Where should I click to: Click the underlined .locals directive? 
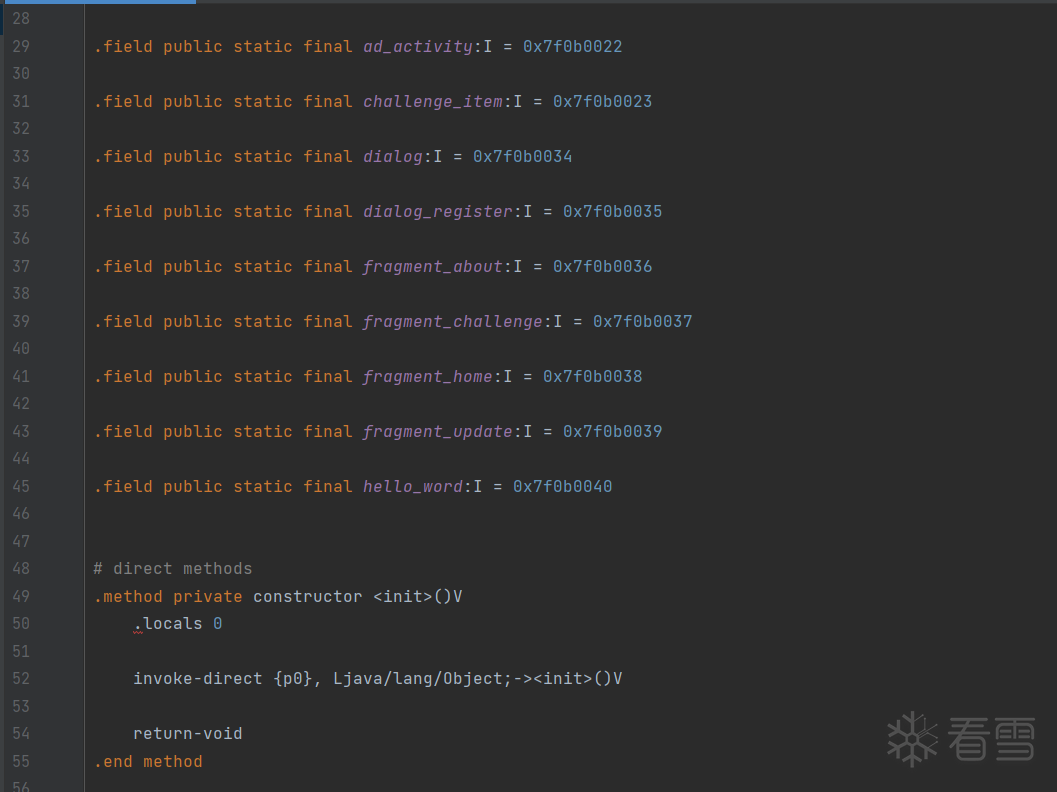tap(168, 624)
